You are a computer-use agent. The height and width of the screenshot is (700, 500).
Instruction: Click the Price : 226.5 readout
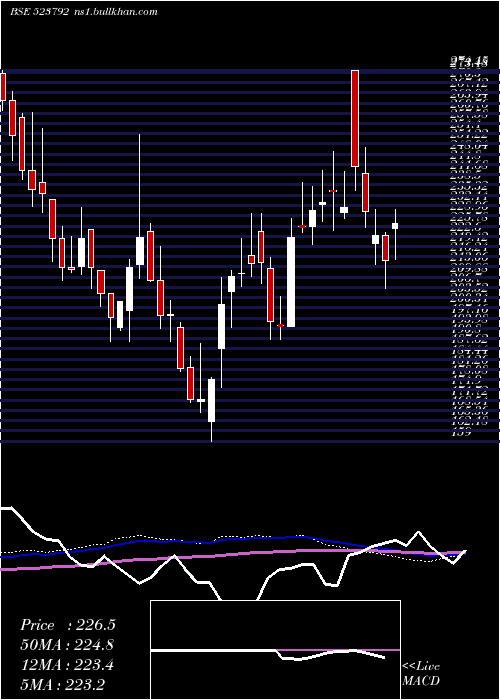68,625
